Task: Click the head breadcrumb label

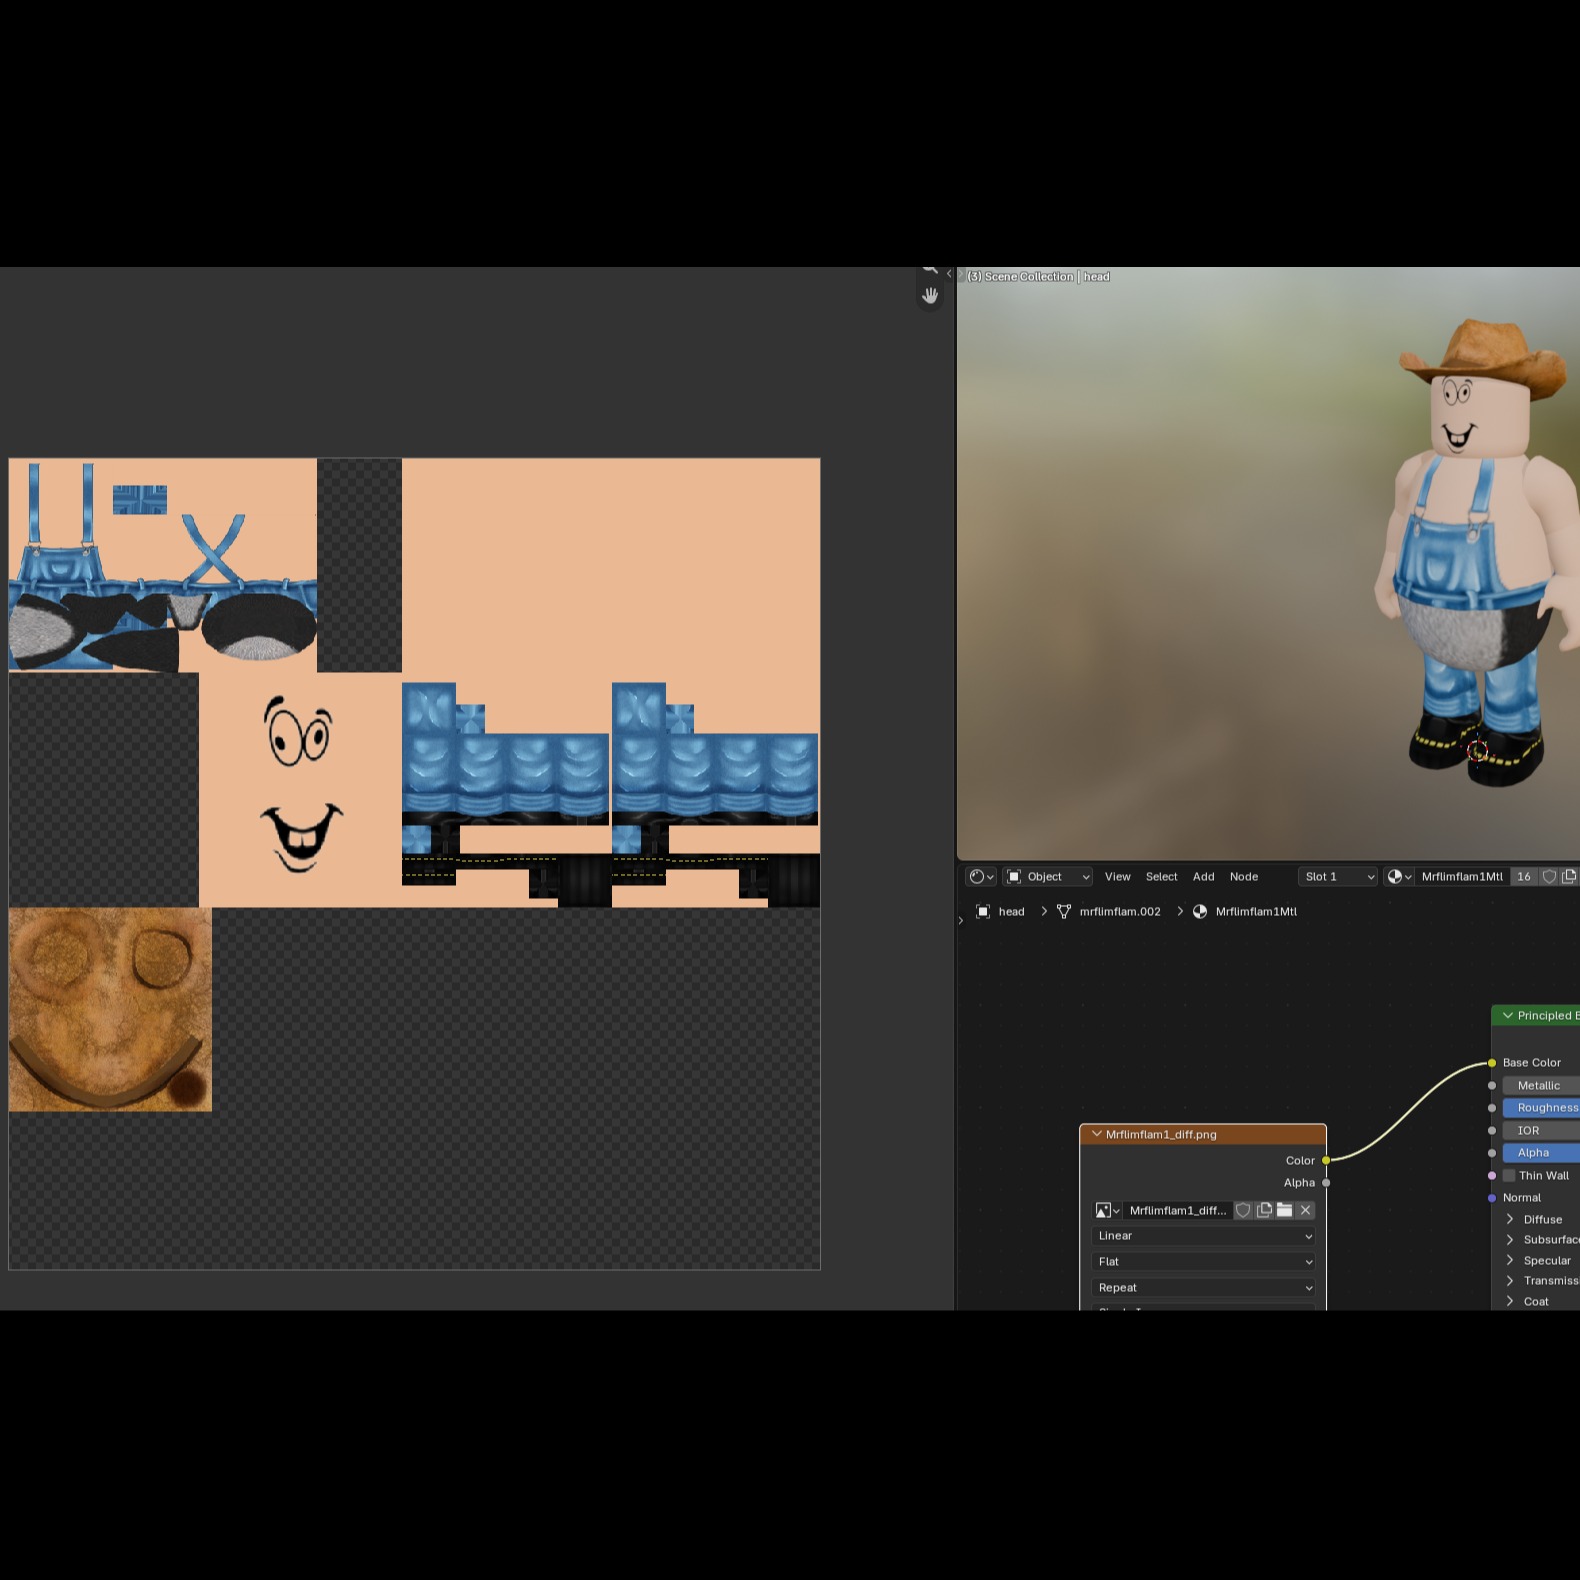Action: click(1011, 912)
